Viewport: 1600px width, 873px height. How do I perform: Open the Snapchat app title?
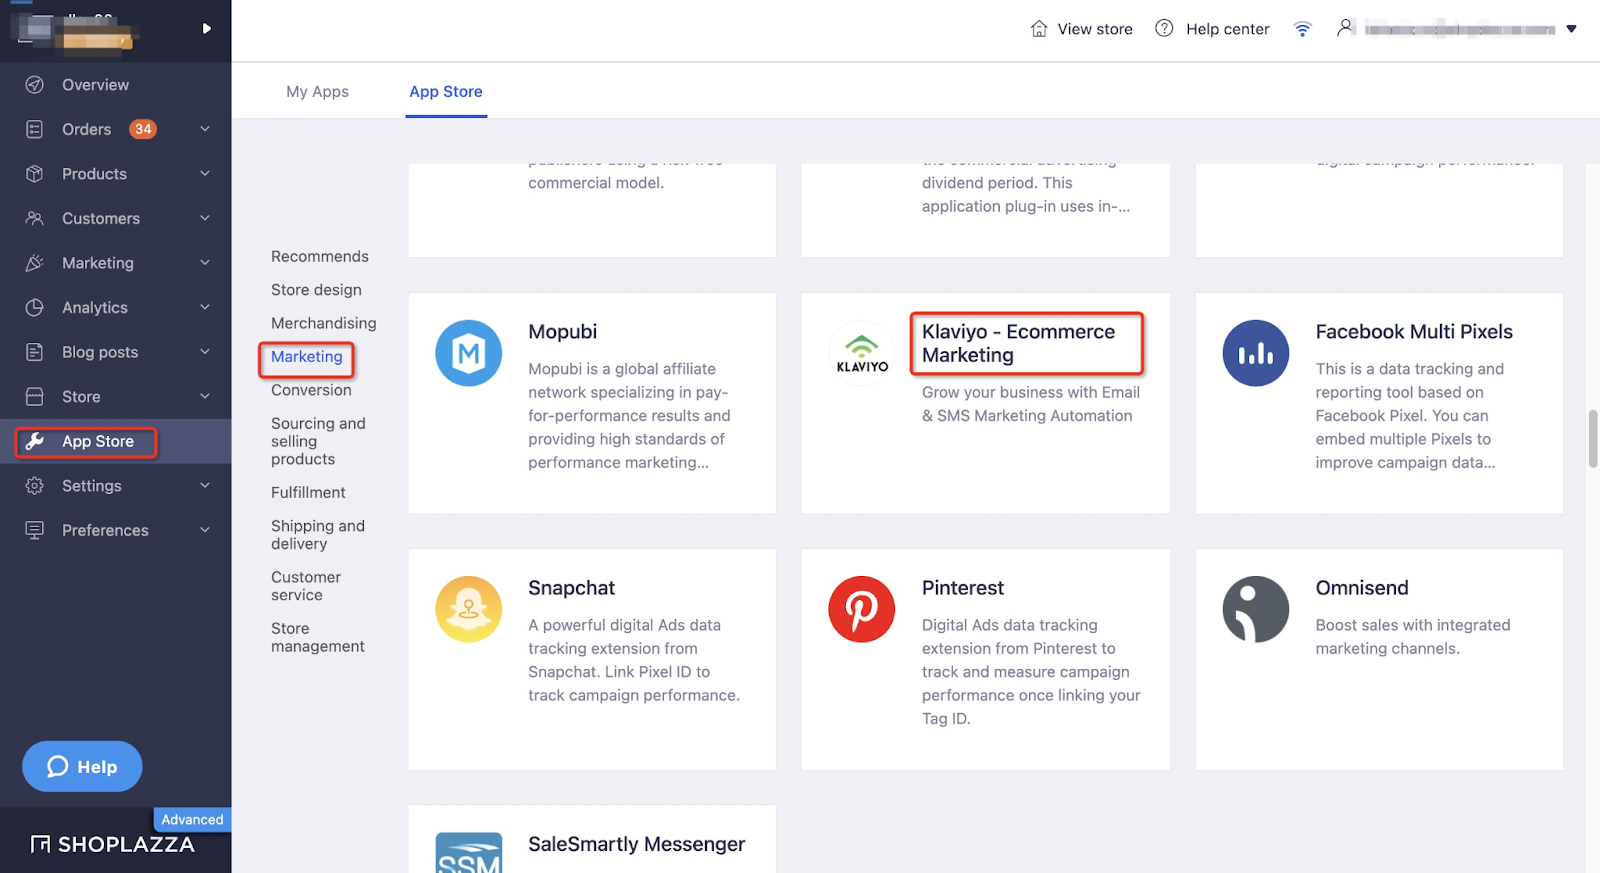coord(571,588)
